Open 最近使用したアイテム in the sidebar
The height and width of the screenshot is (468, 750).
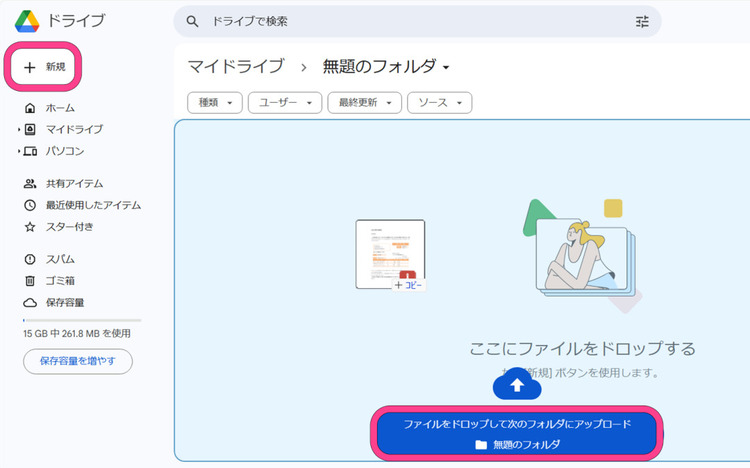coord(93,205)
